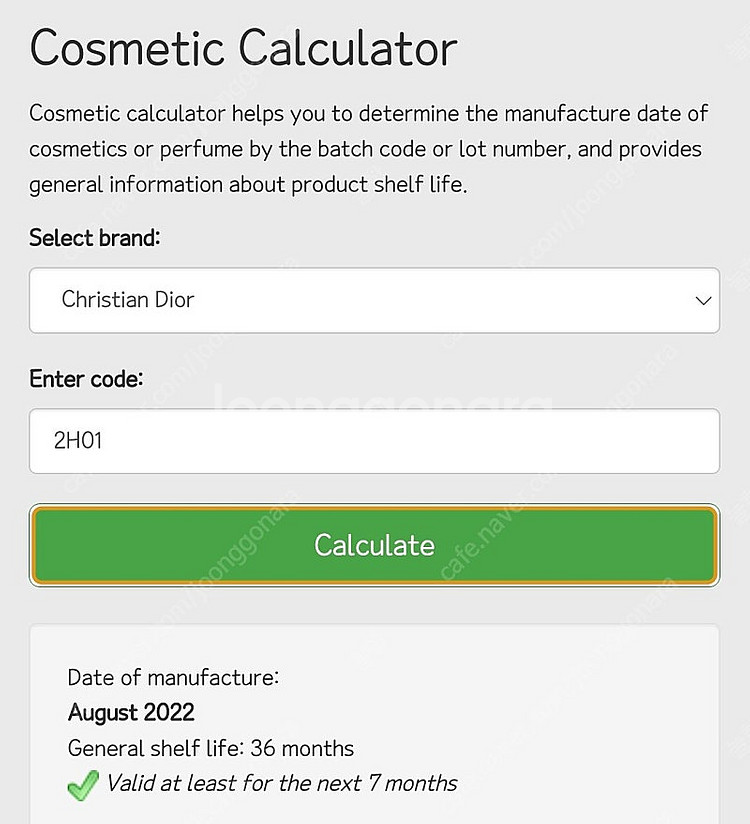
Task: Click the '36 months' shelf life value
Action: pos(302,748)
